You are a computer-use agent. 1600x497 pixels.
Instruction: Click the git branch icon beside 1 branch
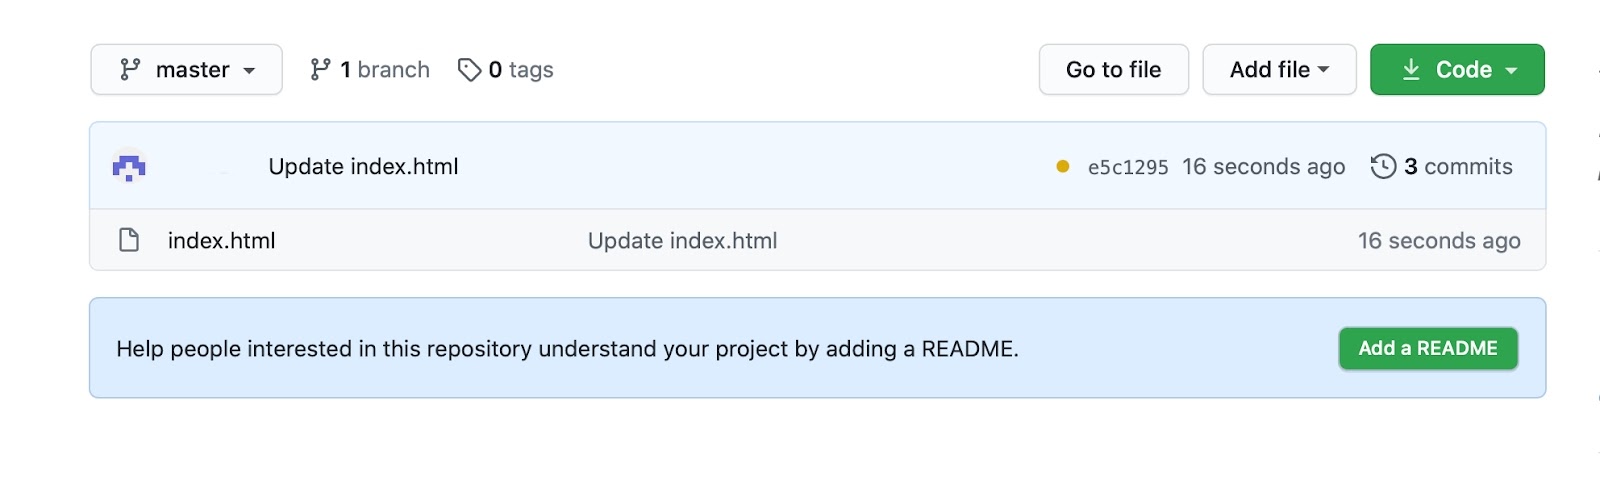click(320, 70)
